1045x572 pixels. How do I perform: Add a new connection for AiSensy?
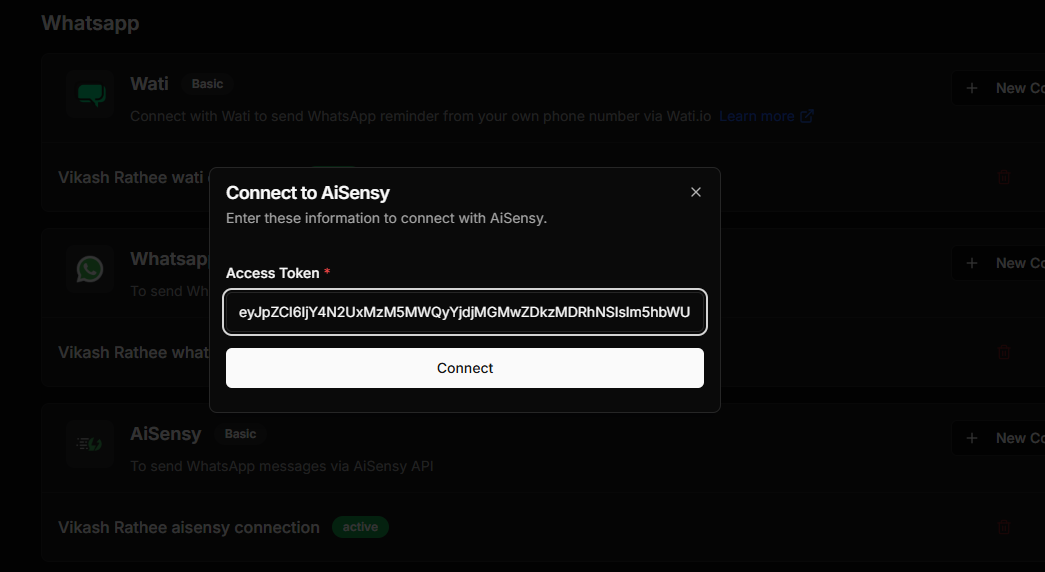point(998,438)
